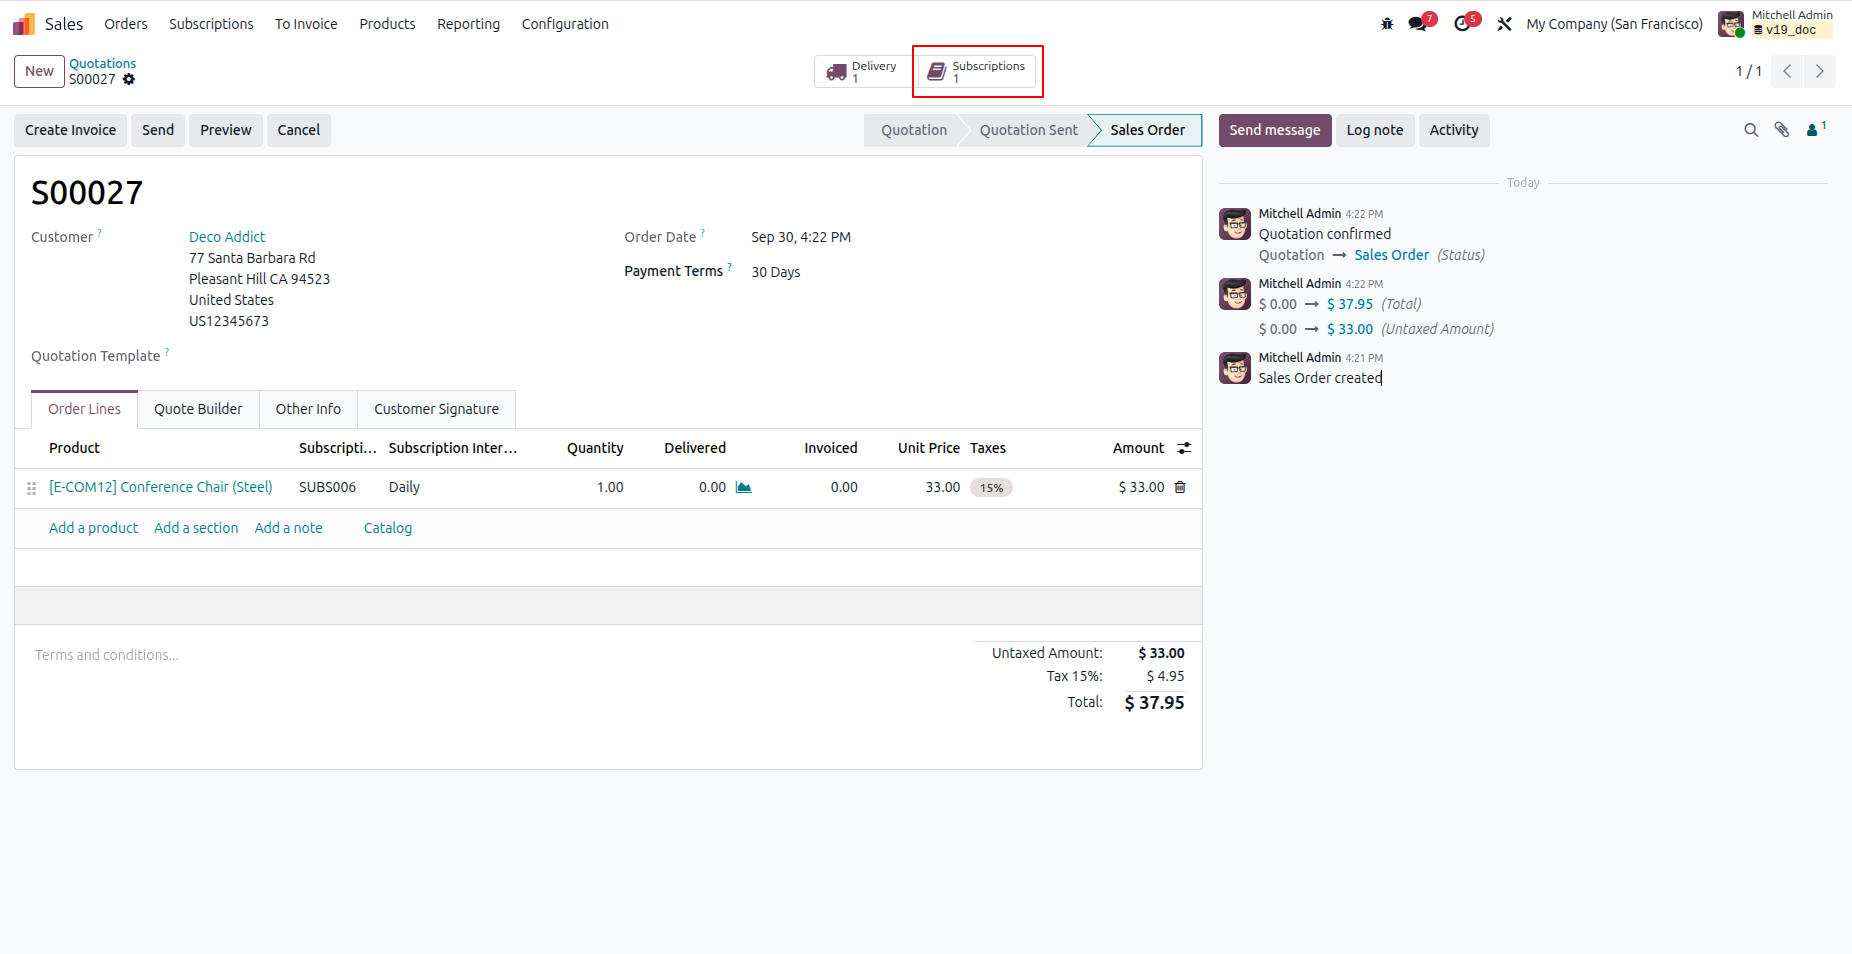Open the Conference Chair (Steel) product link

[161, 487]
